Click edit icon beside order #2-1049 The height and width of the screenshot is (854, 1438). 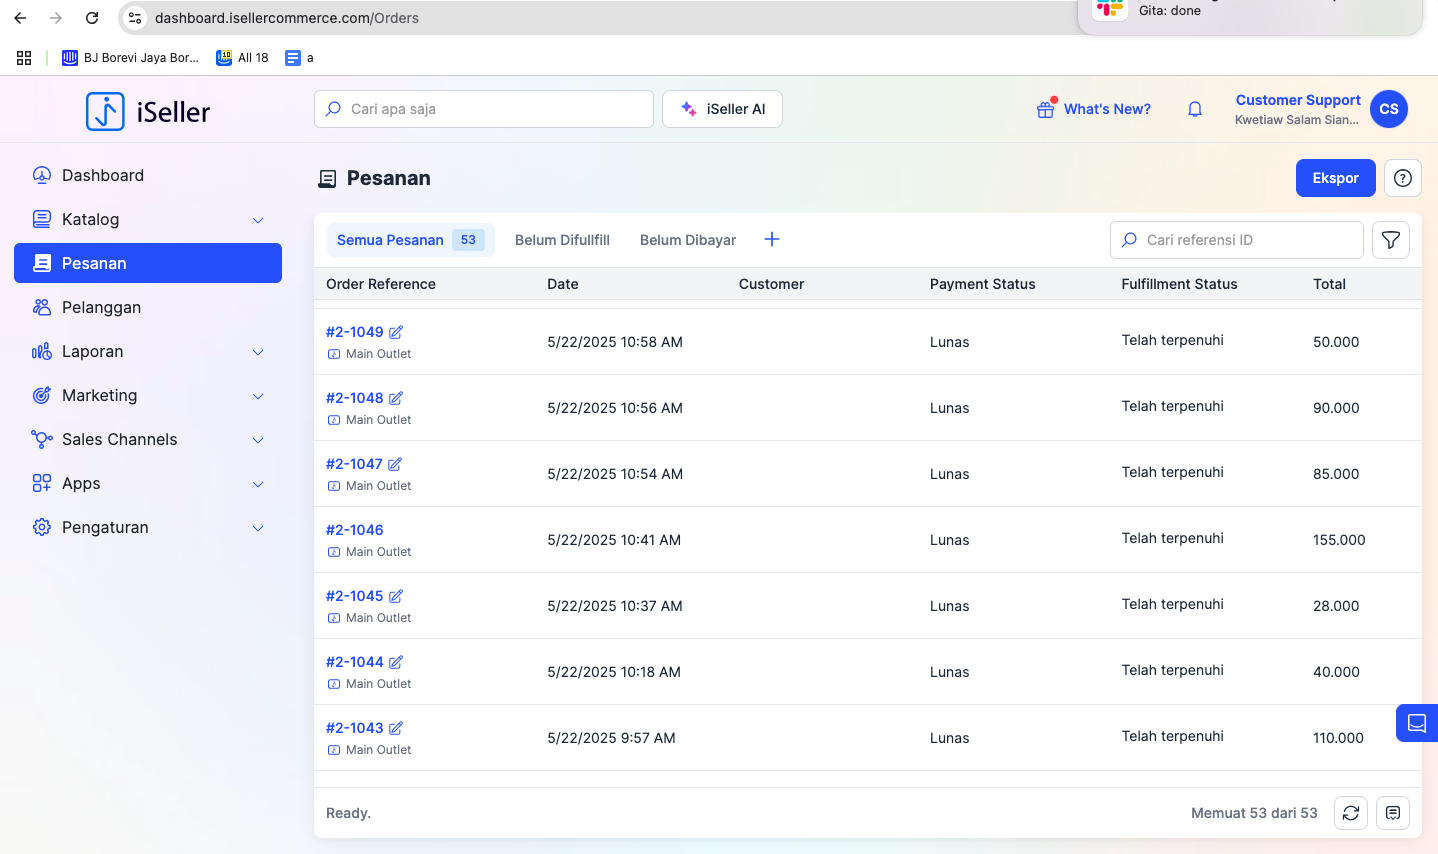[x=396, y=332]
